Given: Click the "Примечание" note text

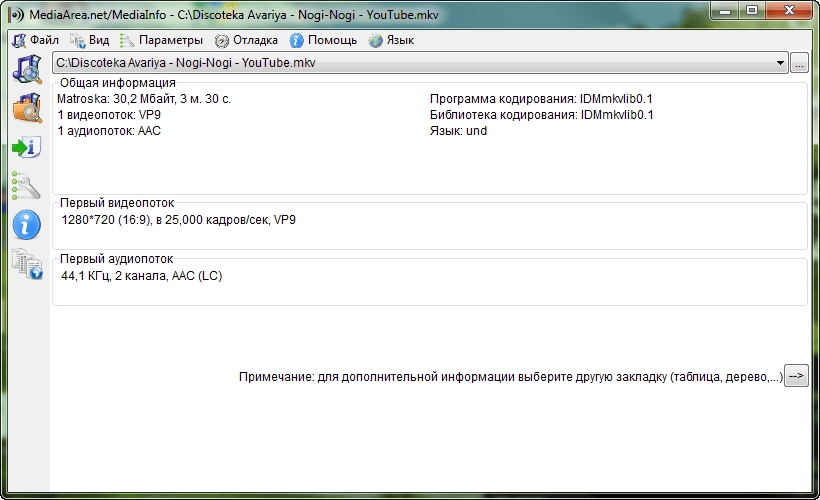Looking at the screenshot, I should pos(511,377).
